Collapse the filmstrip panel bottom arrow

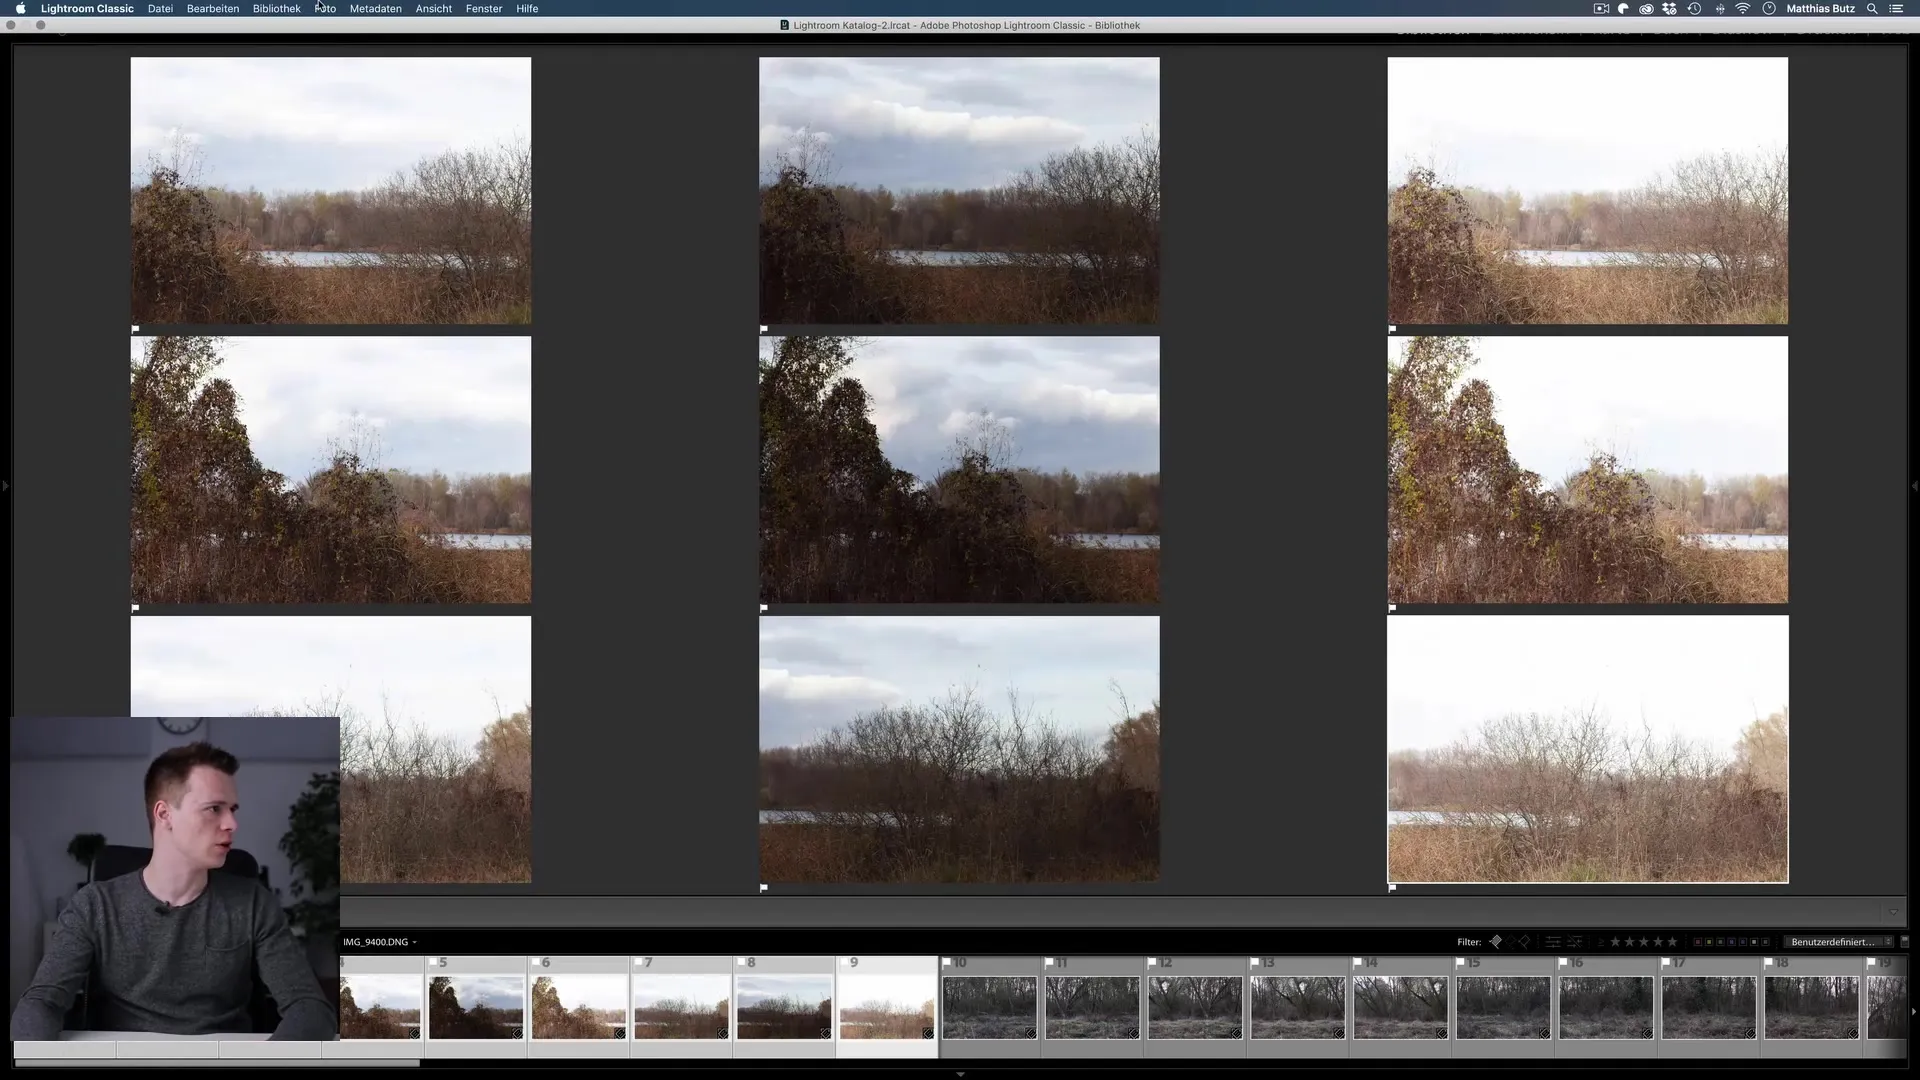[x=960, y=1074]
